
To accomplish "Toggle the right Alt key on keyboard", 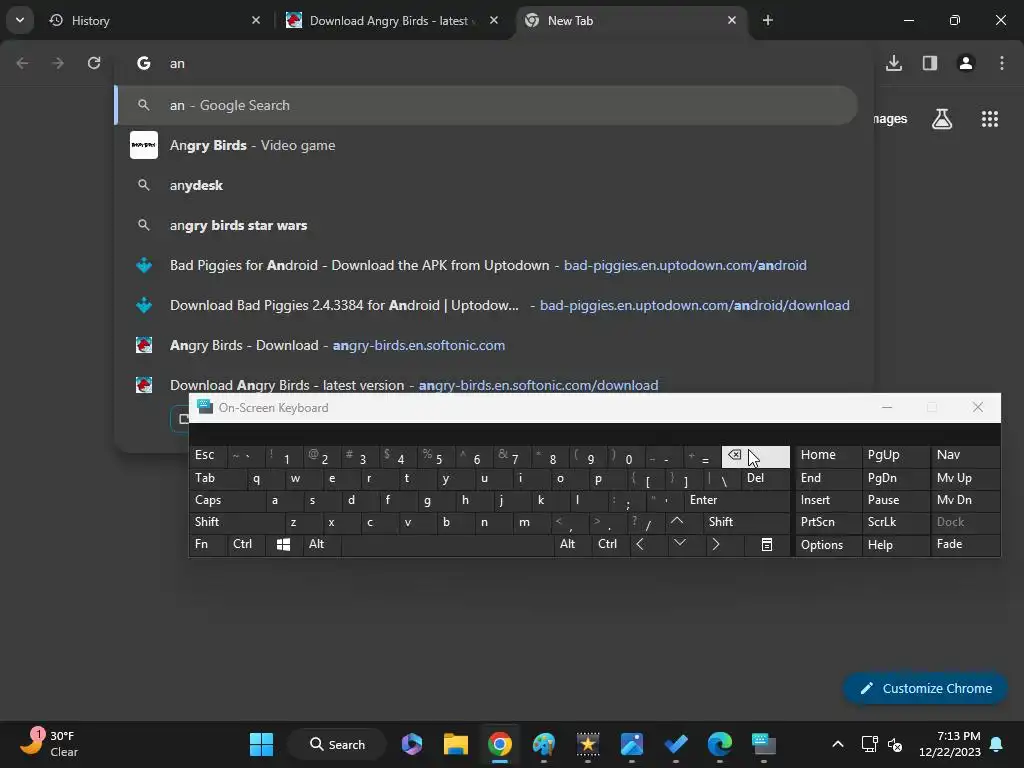I will 572,544.
